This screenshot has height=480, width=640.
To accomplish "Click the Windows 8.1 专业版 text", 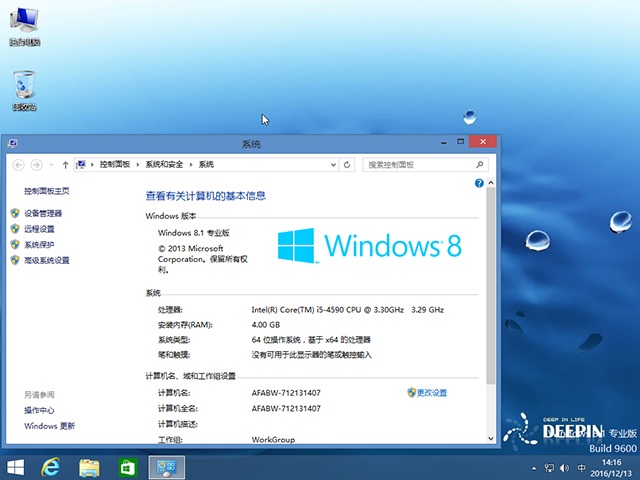I will click(193, 233).
